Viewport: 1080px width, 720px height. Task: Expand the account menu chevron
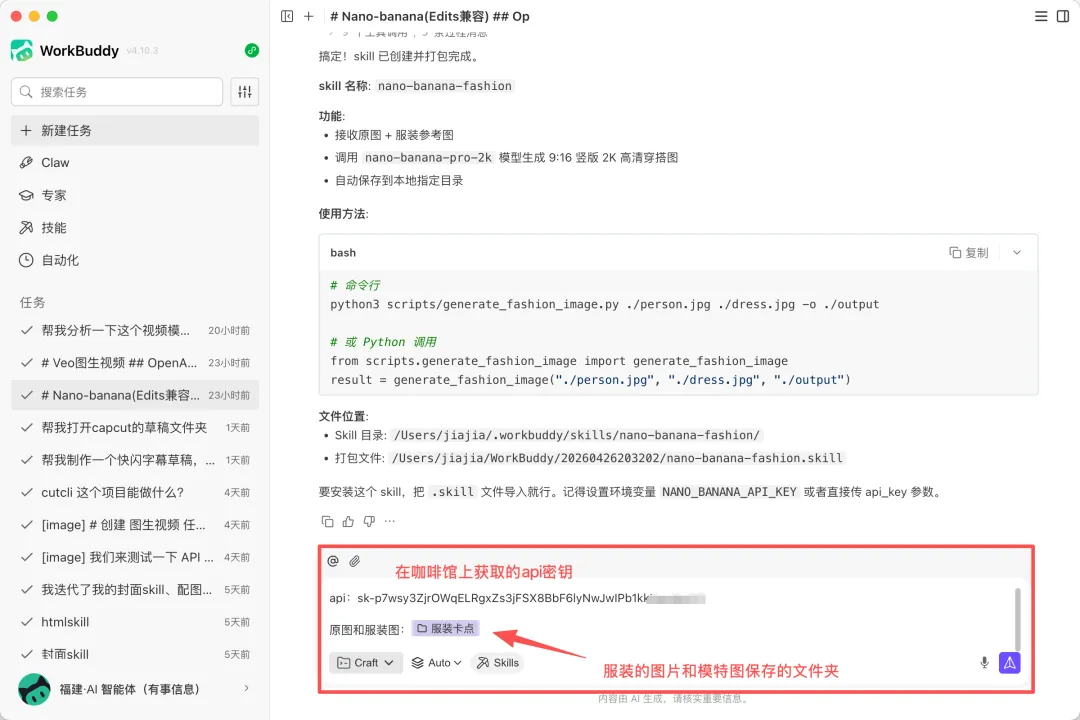247,688
